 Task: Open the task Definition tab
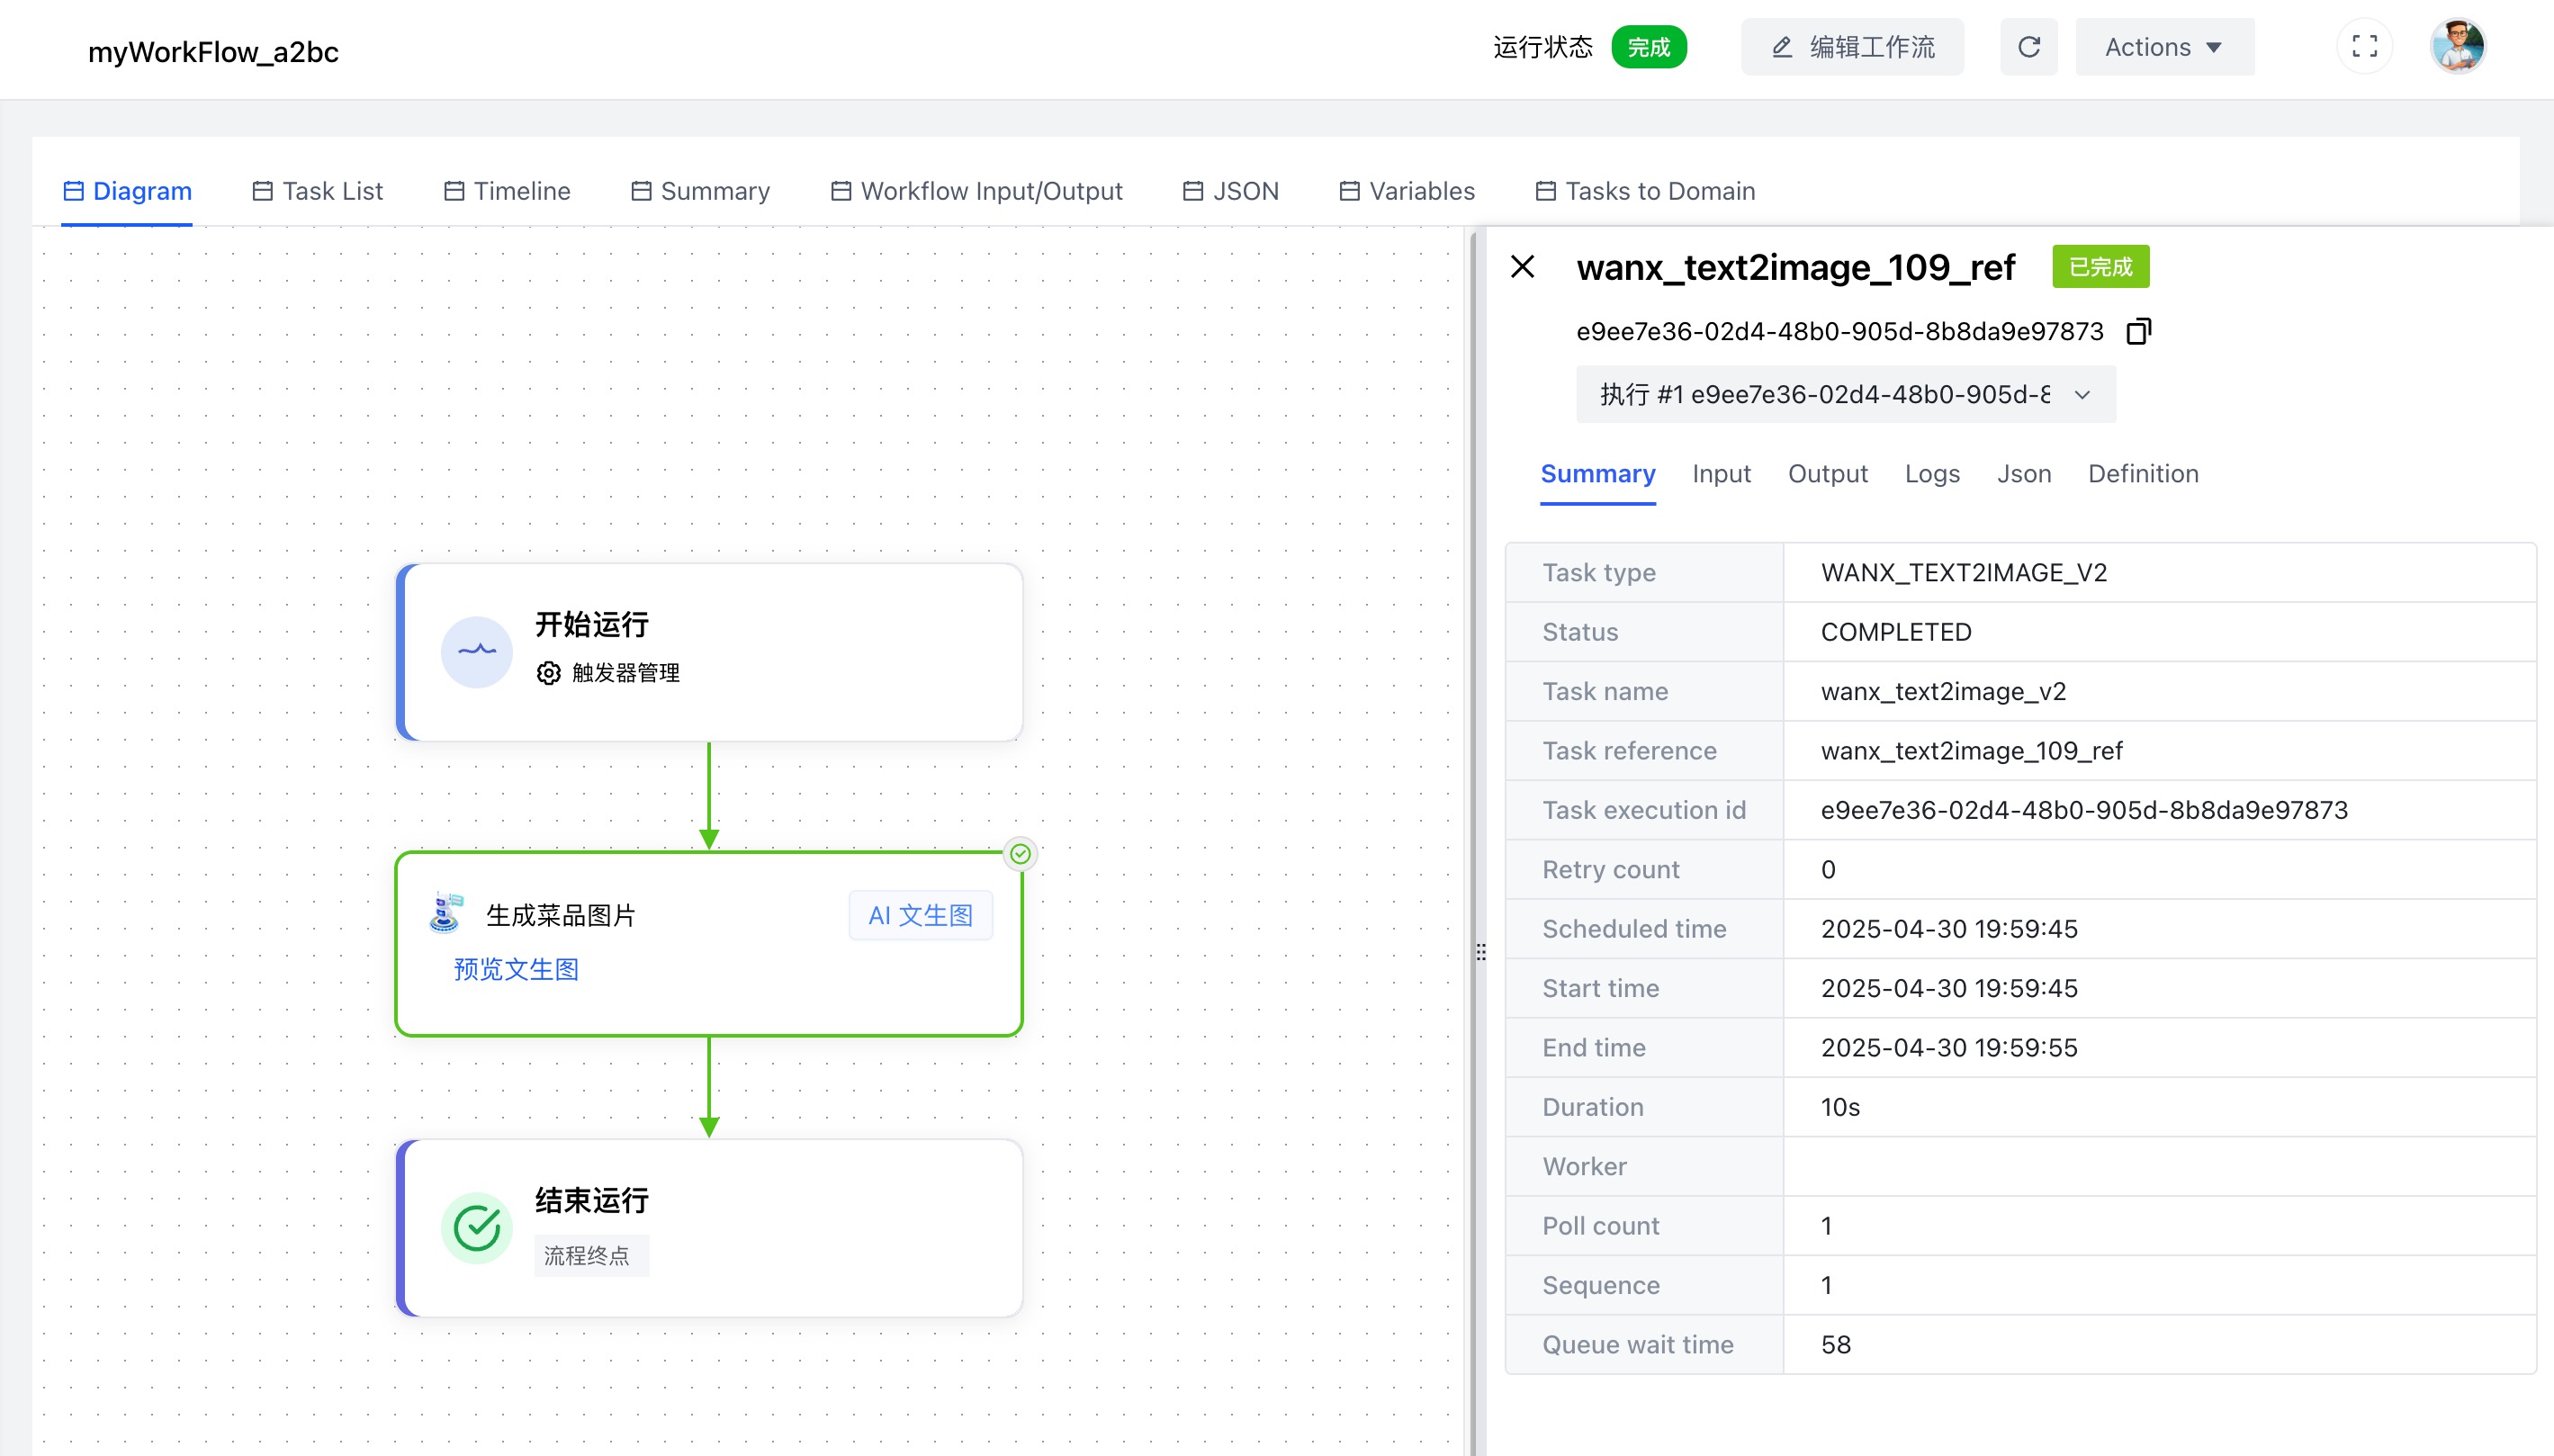point(2143,474)
